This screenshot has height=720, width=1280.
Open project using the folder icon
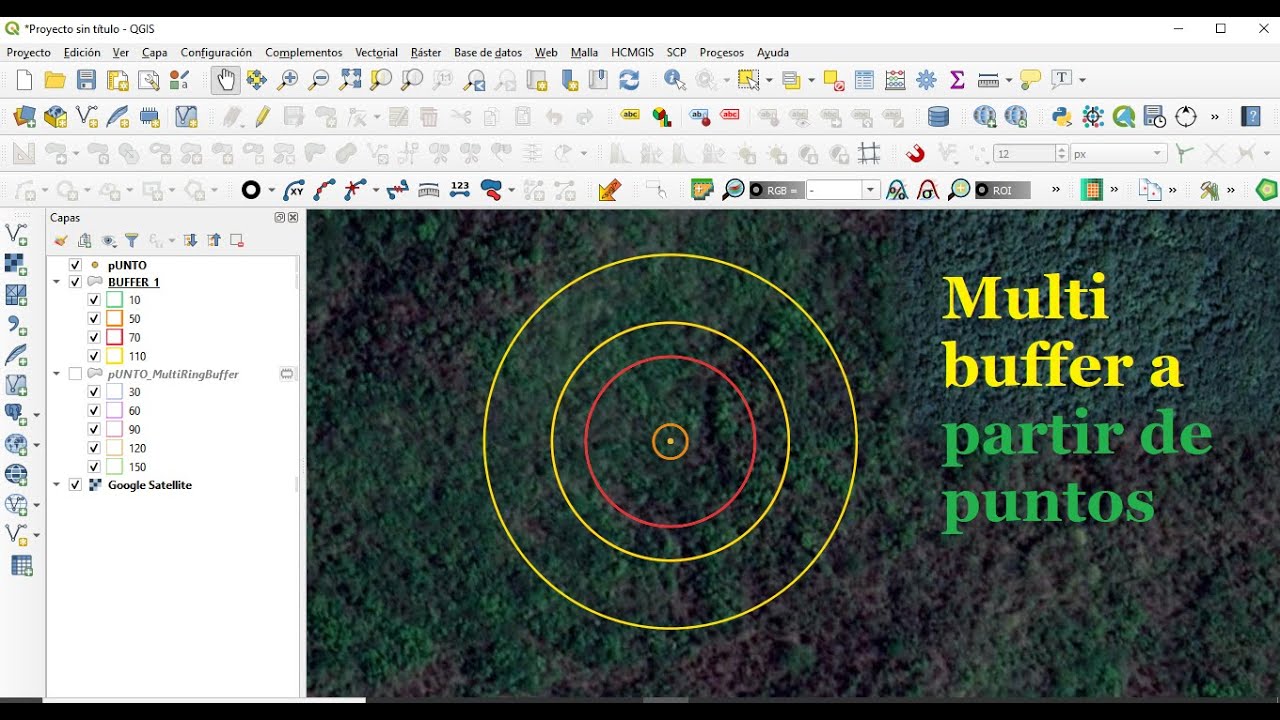tap(55, 80)
